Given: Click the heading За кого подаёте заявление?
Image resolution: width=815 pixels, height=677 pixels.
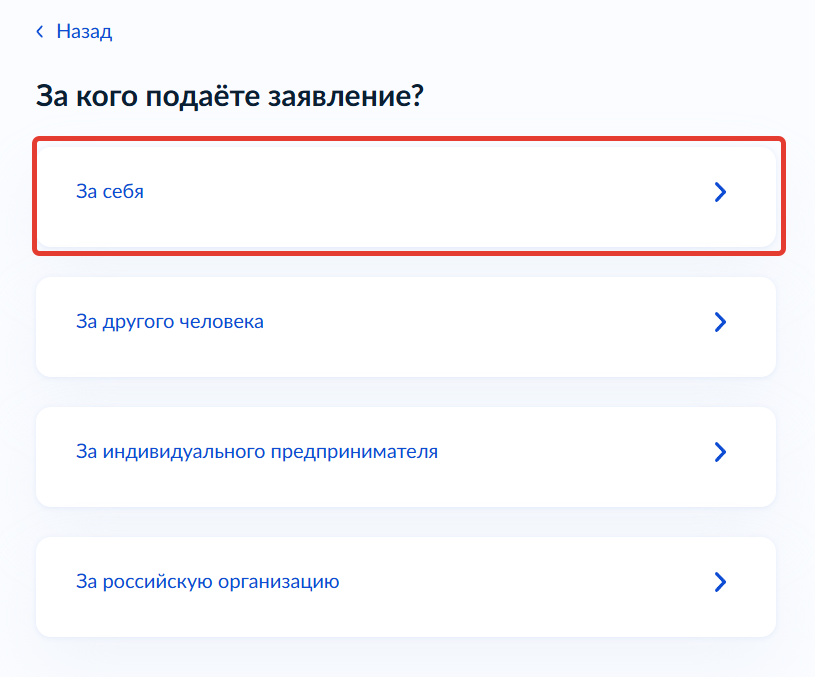Looking at the screenshot, I should (230, 96).
